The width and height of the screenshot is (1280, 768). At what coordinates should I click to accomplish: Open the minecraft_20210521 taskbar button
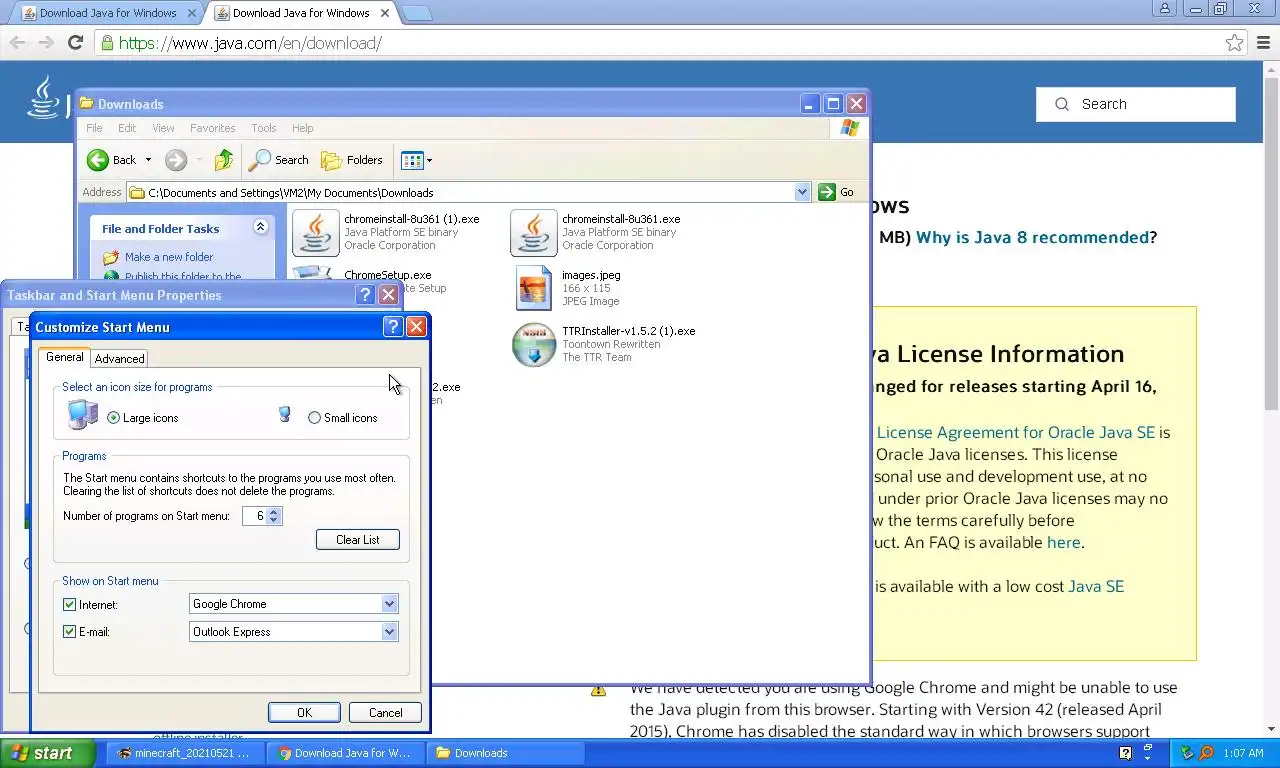[x=185, y=753]
